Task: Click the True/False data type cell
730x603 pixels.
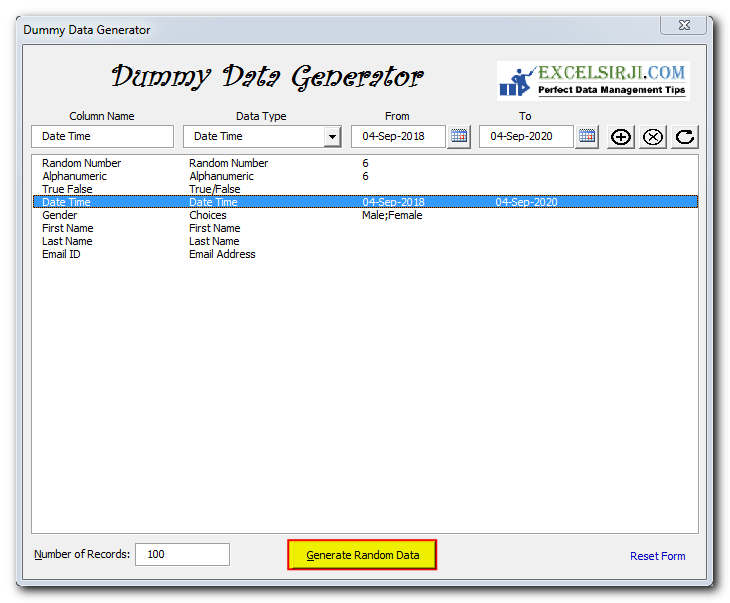Action: pos(215,189)
